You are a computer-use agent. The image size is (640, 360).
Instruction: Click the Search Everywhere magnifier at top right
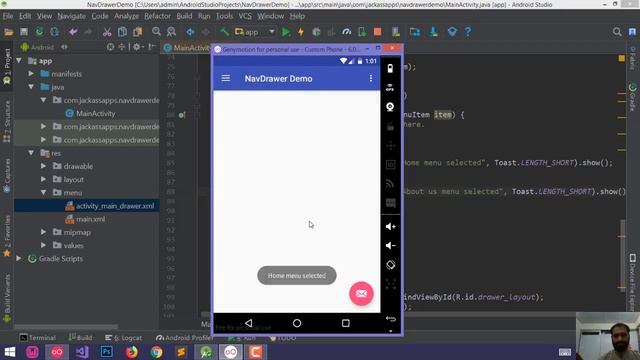tap(617, 32)
